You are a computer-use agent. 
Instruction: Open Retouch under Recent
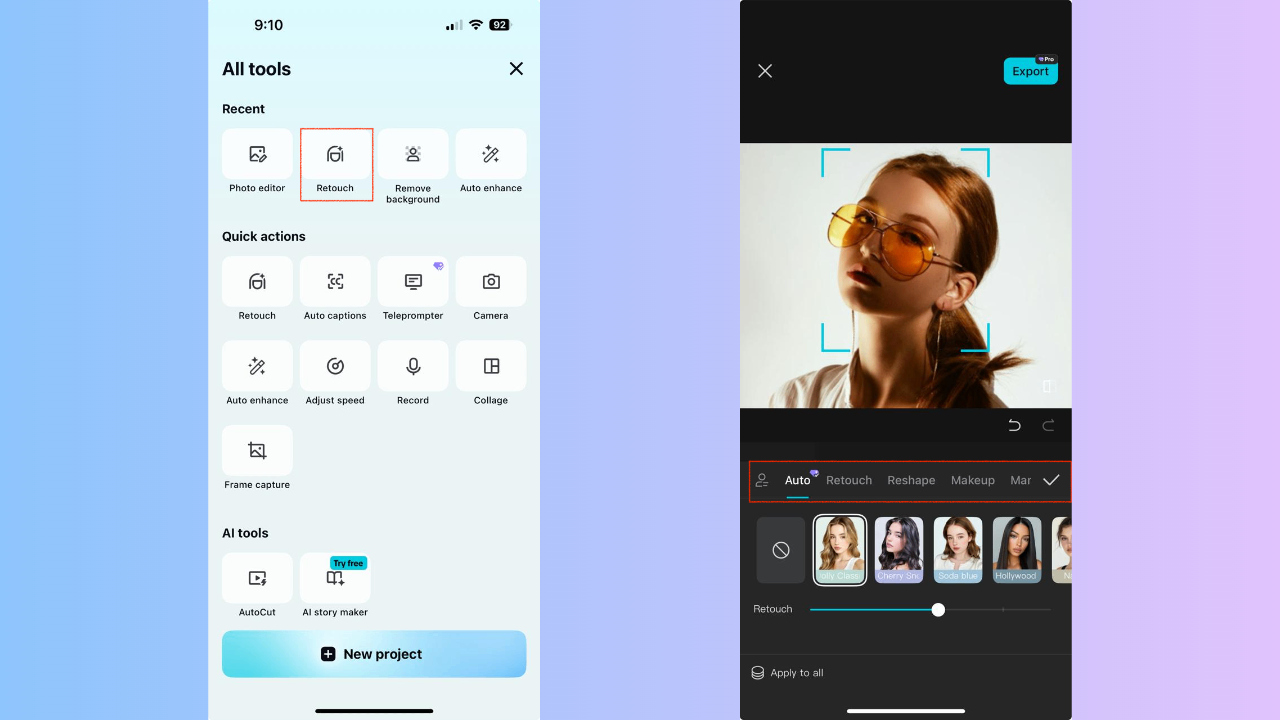(x=336, y=163)
